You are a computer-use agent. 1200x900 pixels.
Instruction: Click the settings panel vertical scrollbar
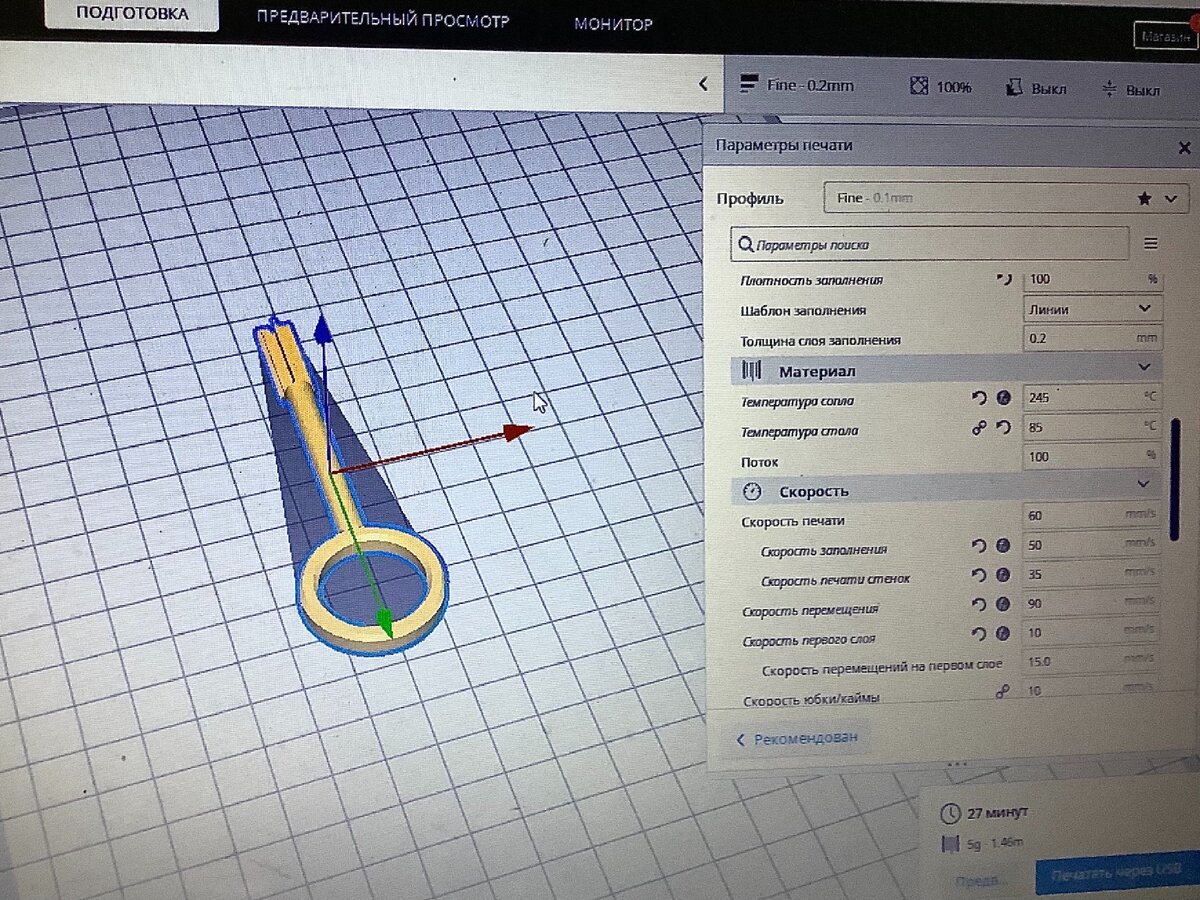click(1176, 479)
